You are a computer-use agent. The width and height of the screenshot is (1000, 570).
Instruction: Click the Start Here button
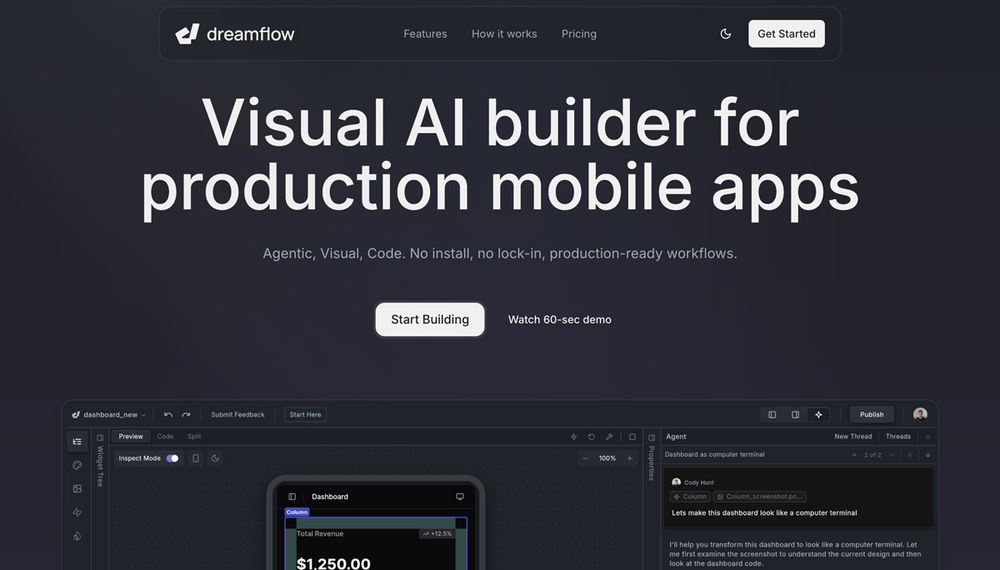[x=305, y=414]
